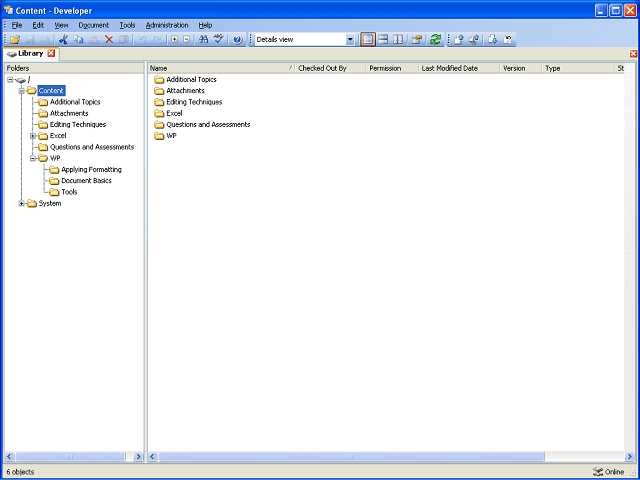Click the Paste toolbar icon

point(94,40)
